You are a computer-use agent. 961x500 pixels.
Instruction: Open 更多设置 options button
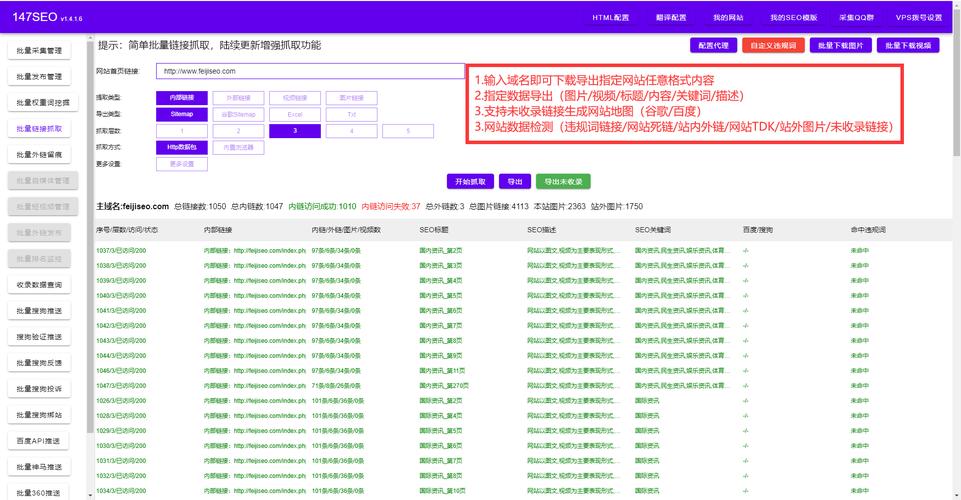coord(181,164)
